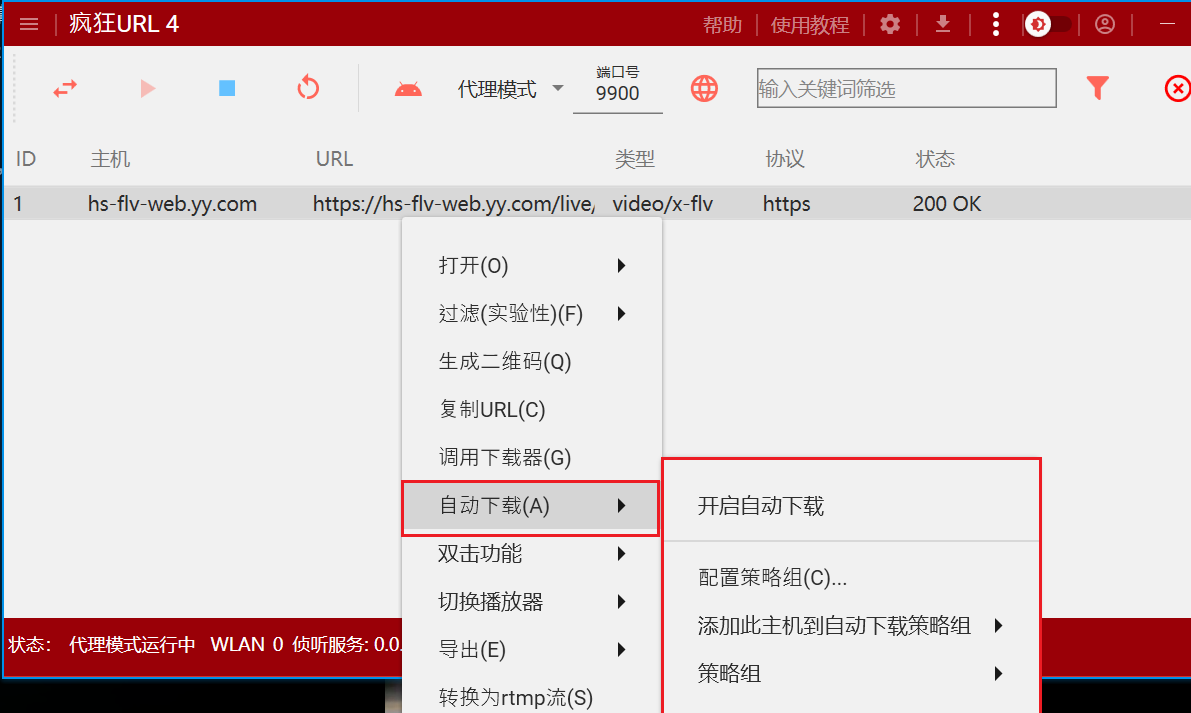Click 开启自动下载 in the submenu

761,506
